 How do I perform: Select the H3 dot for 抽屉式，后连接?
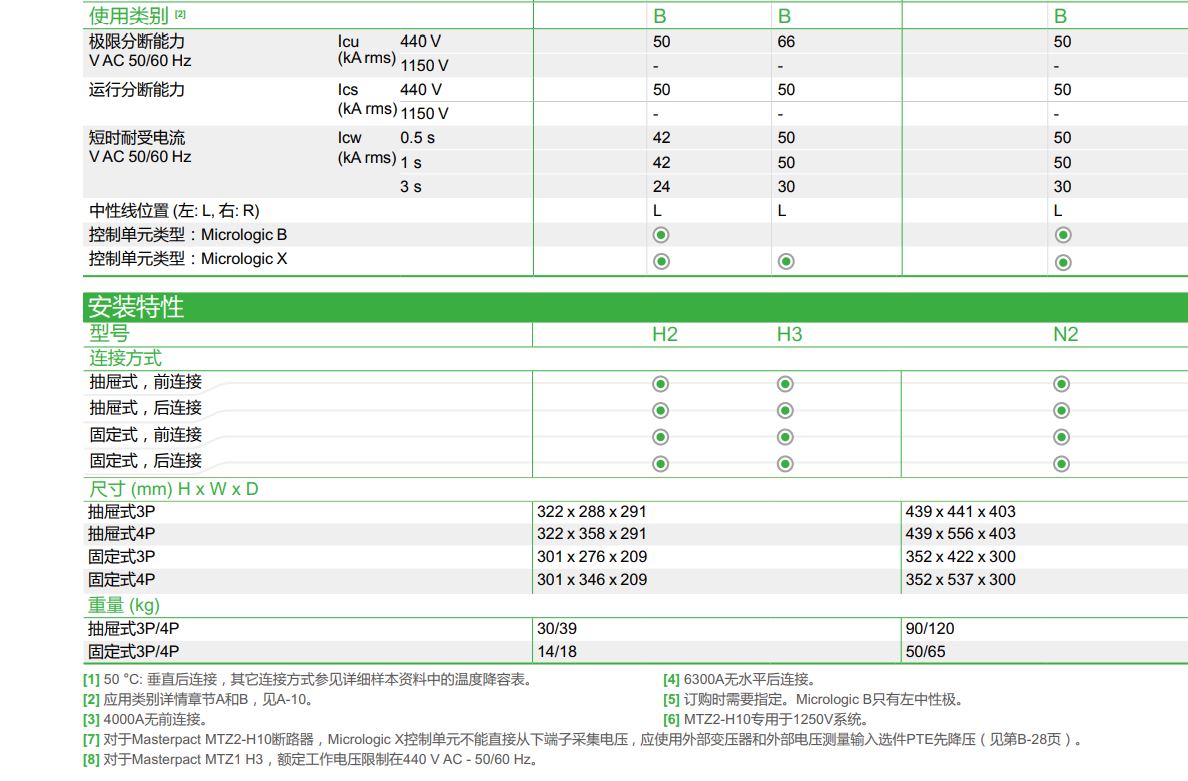pyautogui.click(x=786, y=411)
